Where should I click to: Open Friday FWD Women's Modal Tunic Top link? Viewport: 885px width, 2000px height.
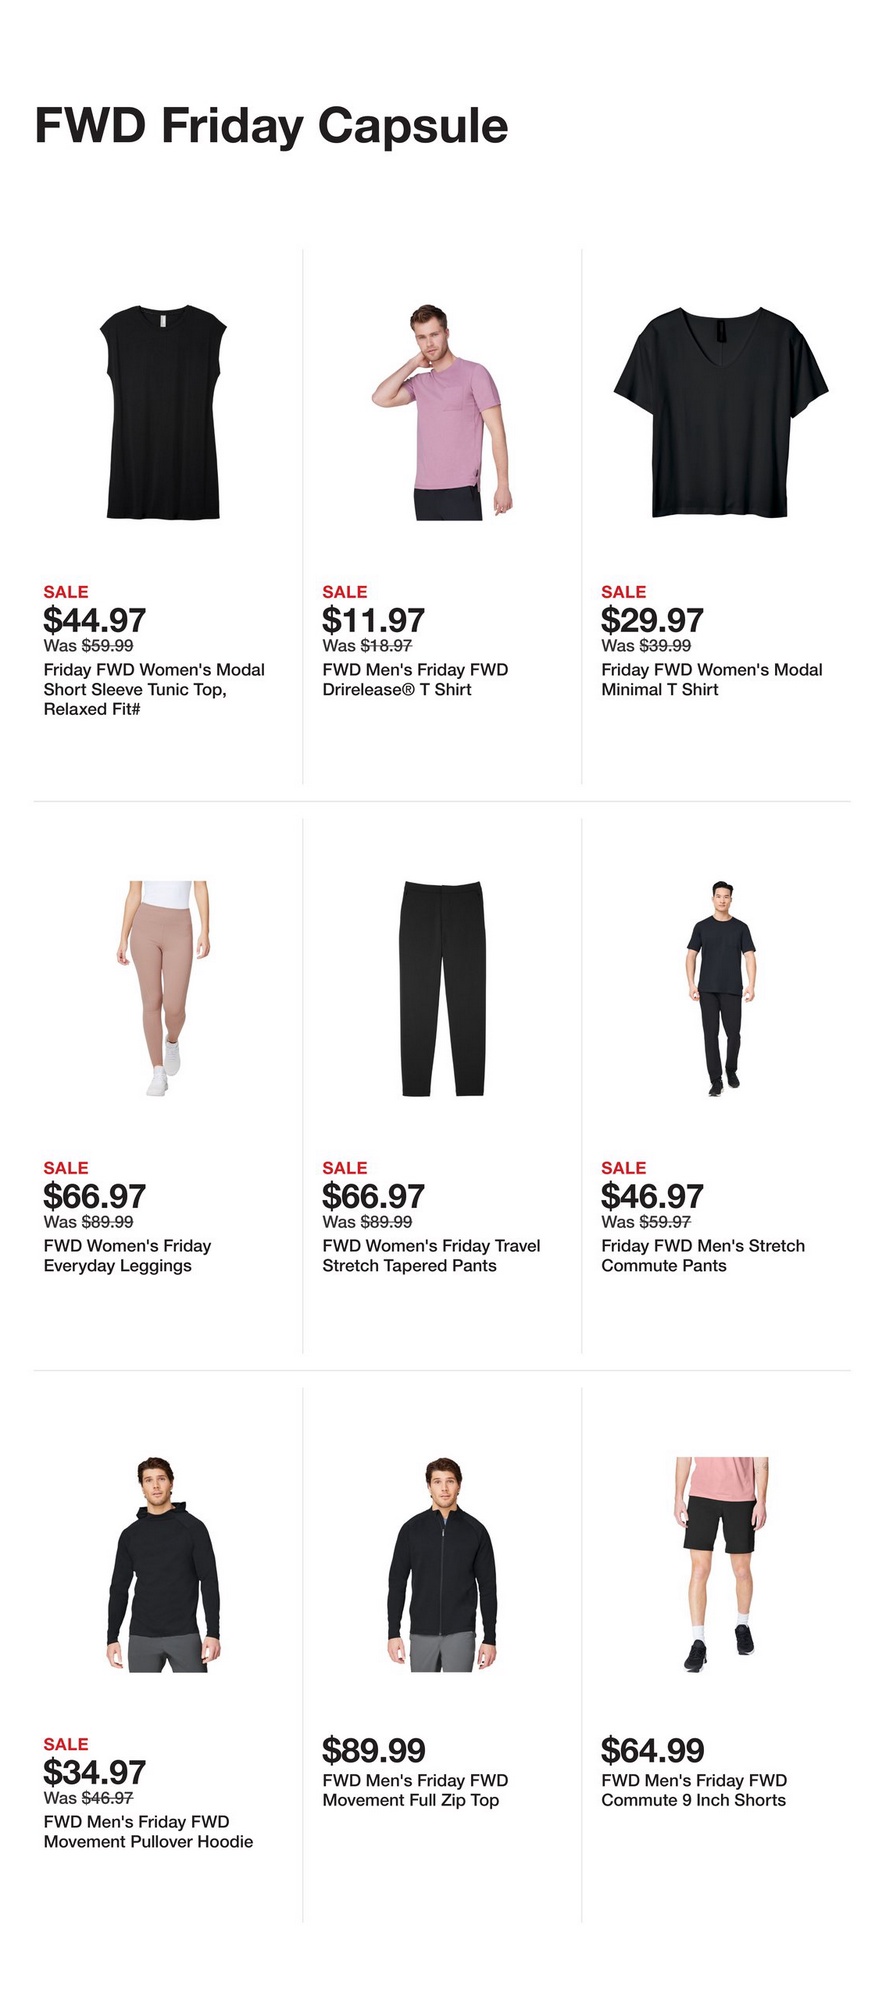(x=154, y=689)
